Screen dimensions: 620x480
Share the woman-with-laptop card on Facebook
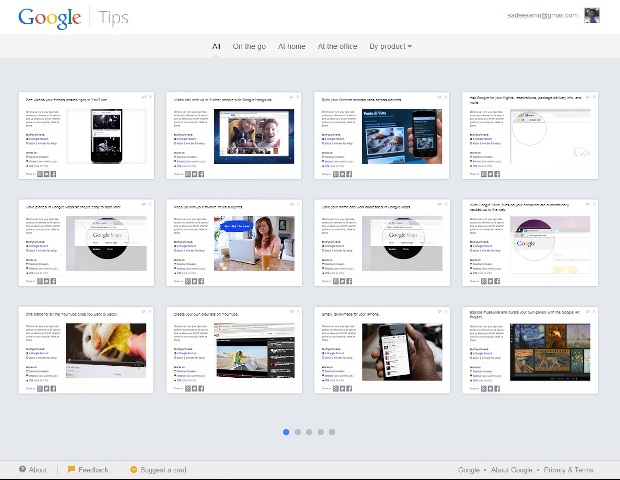tap(201, 281)
